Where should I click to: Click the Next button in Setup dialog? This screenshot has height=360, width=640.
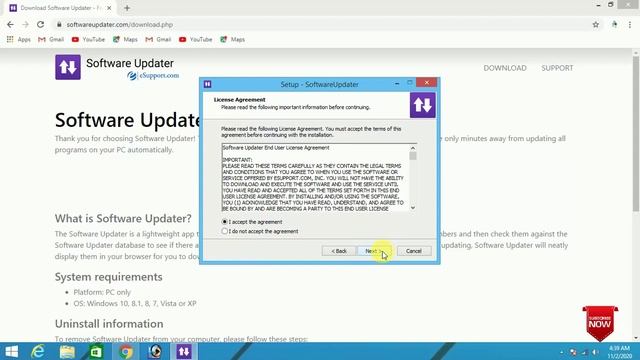tap(374, 251)
